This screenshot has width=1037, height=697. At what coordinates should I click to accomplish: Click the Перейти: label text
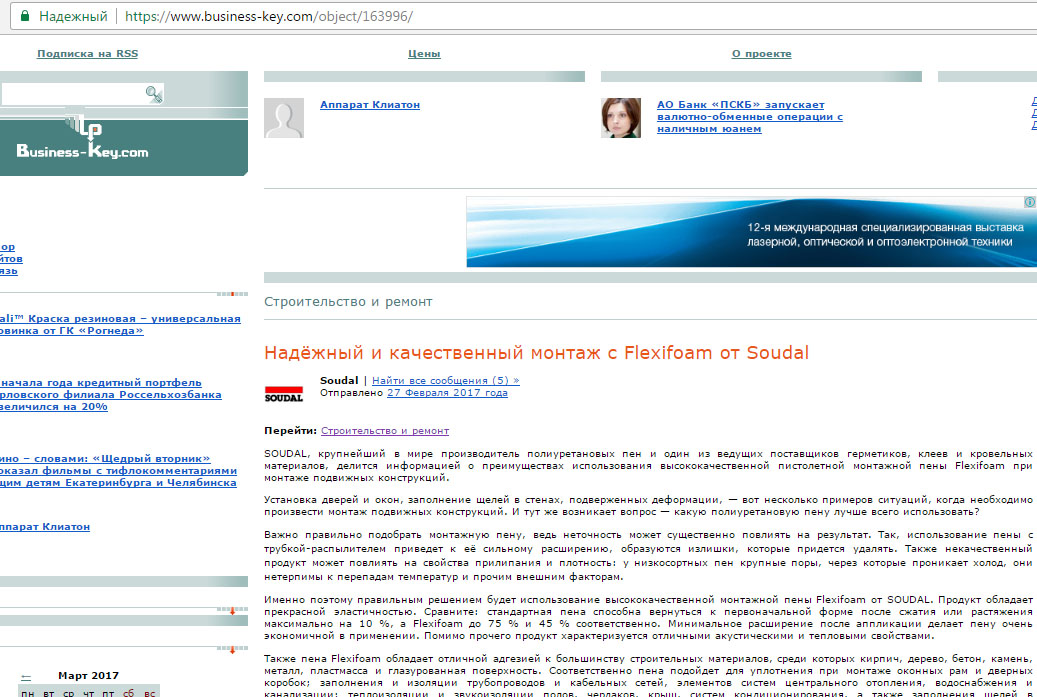pyautogui.click(x=290, y=430)
